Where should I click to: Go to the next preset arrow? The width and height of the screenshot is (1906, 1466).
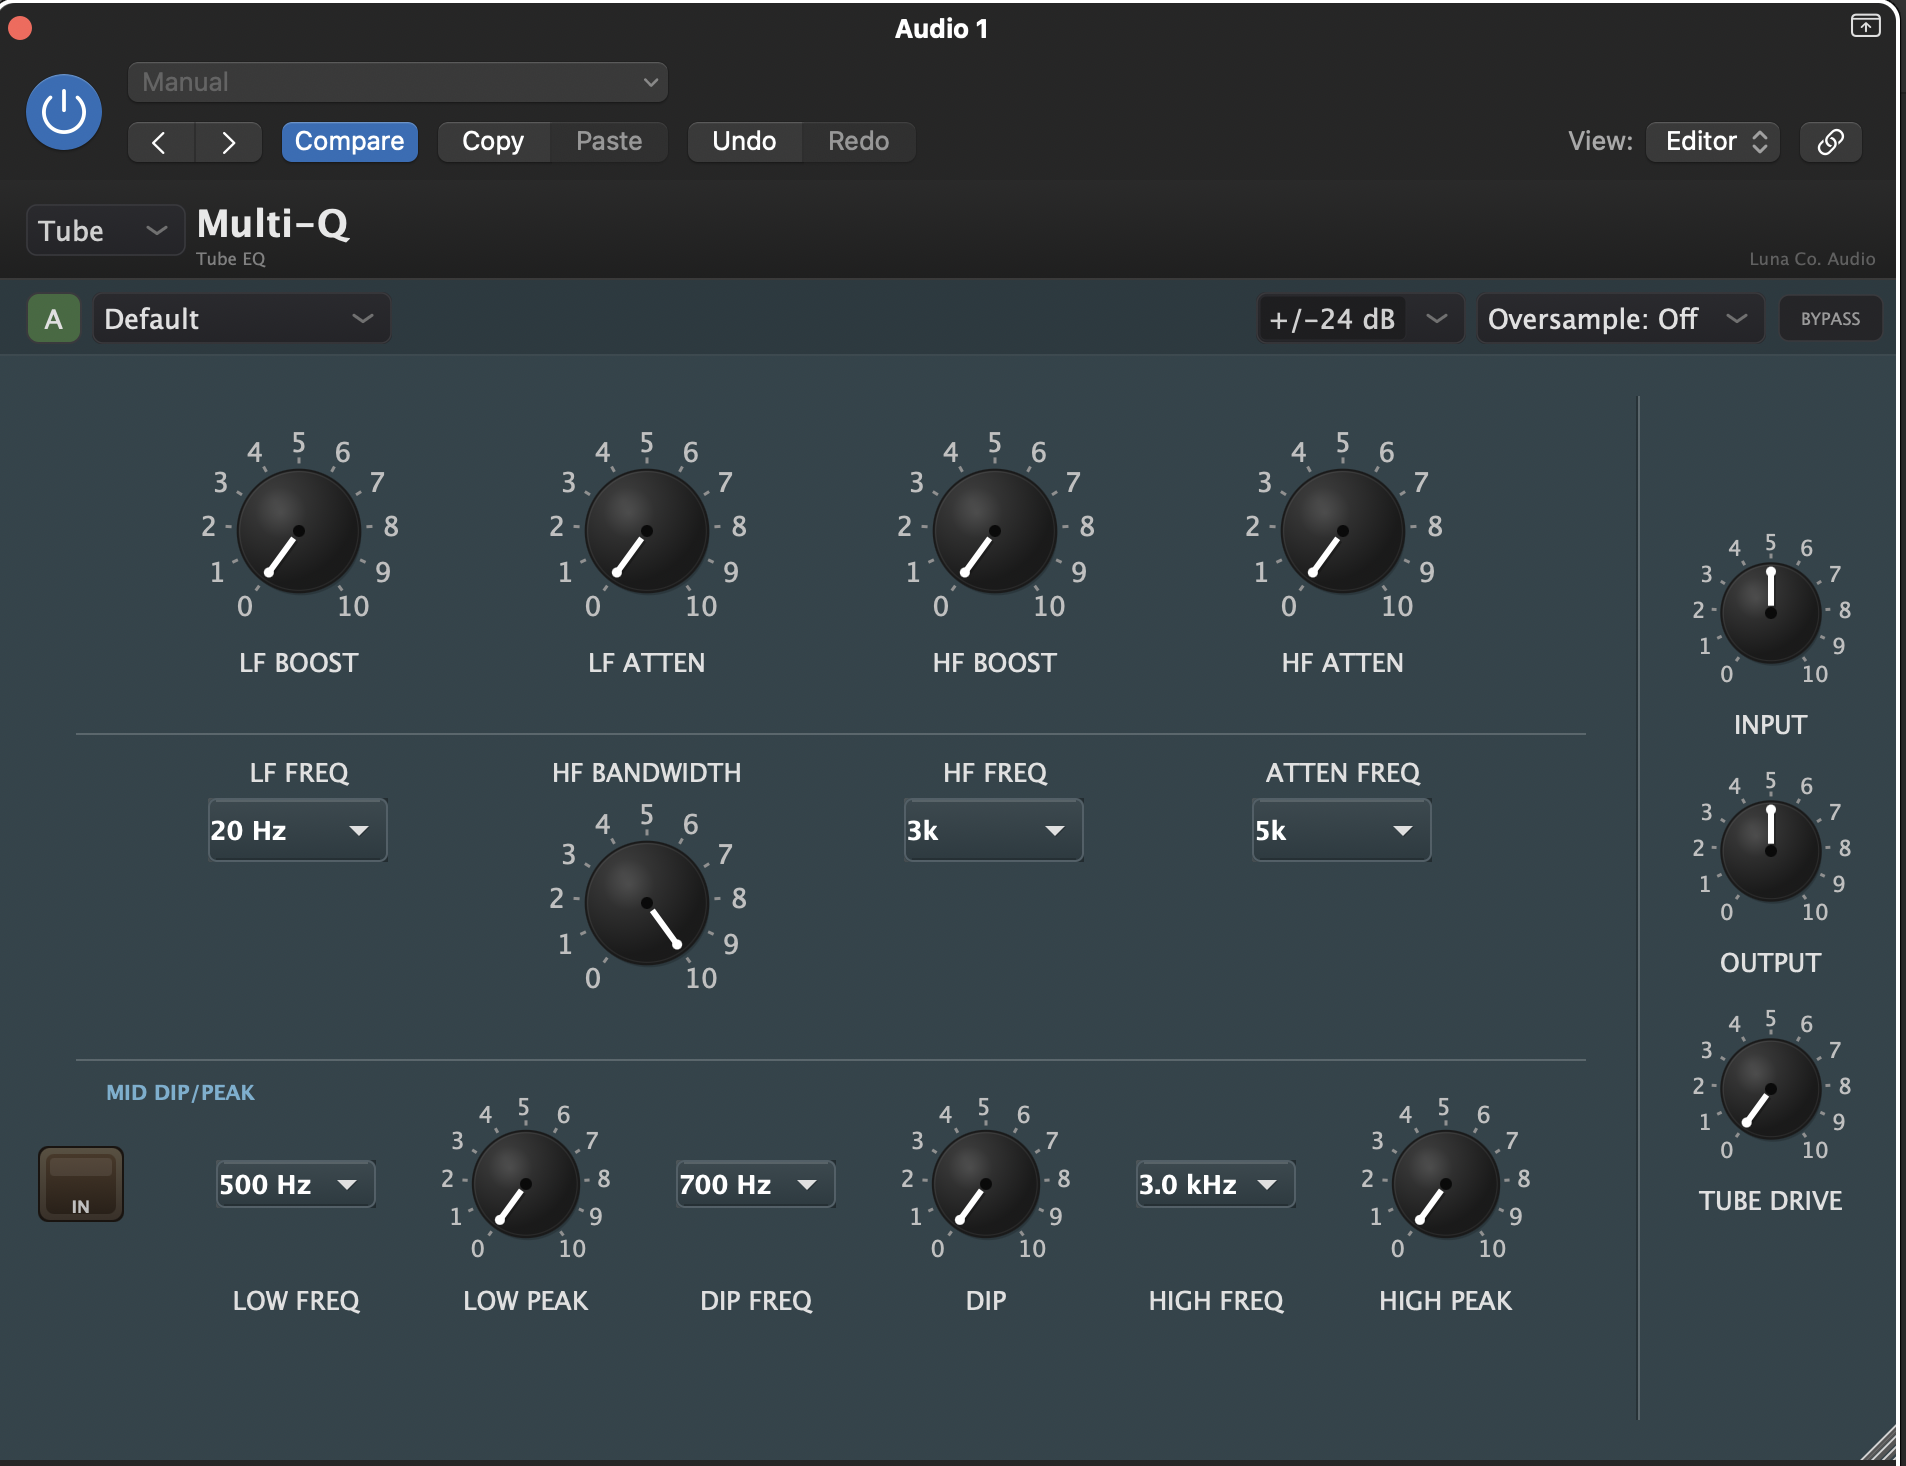228,142
